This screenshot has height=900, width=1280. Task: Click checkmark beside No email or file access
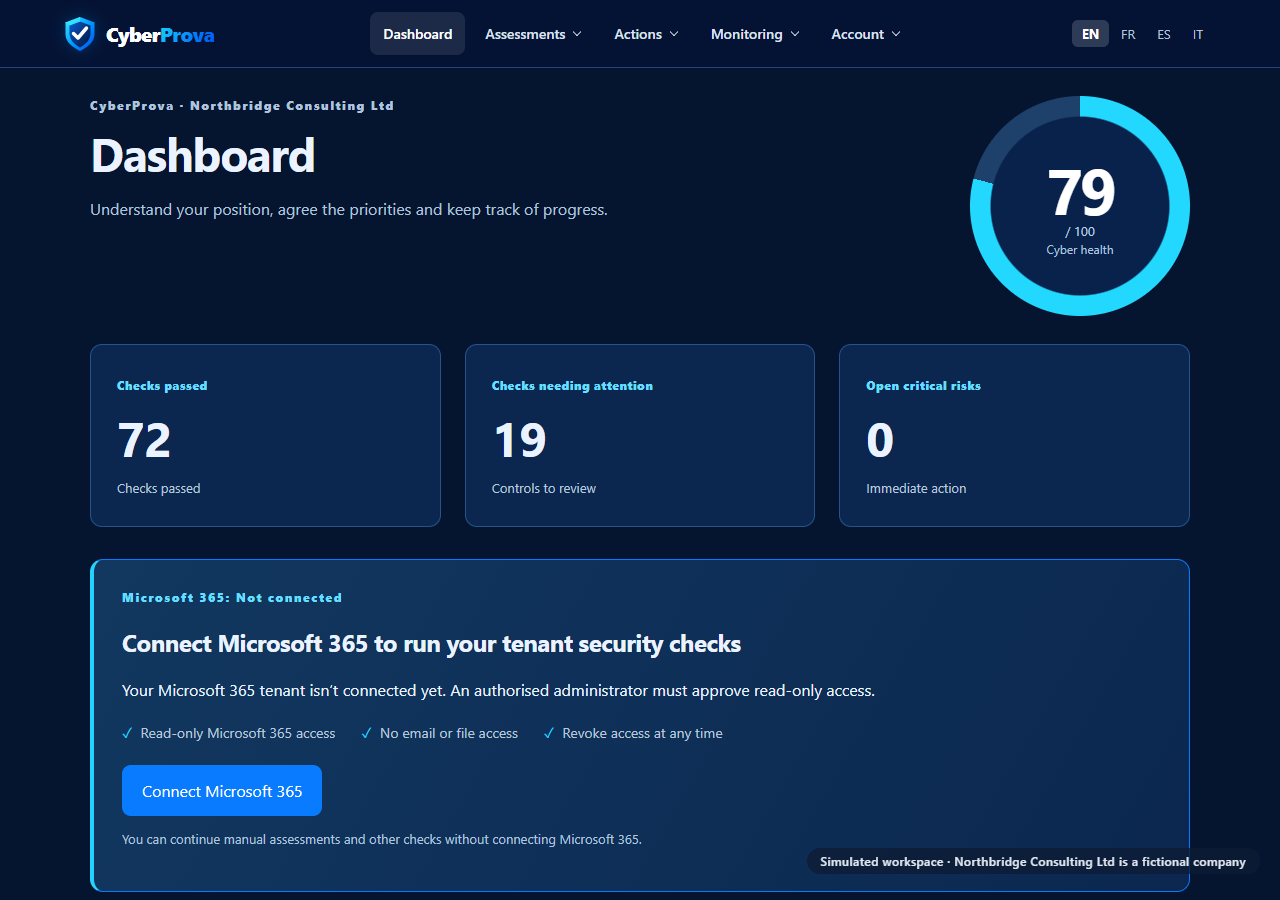click(x=366, y=734)
